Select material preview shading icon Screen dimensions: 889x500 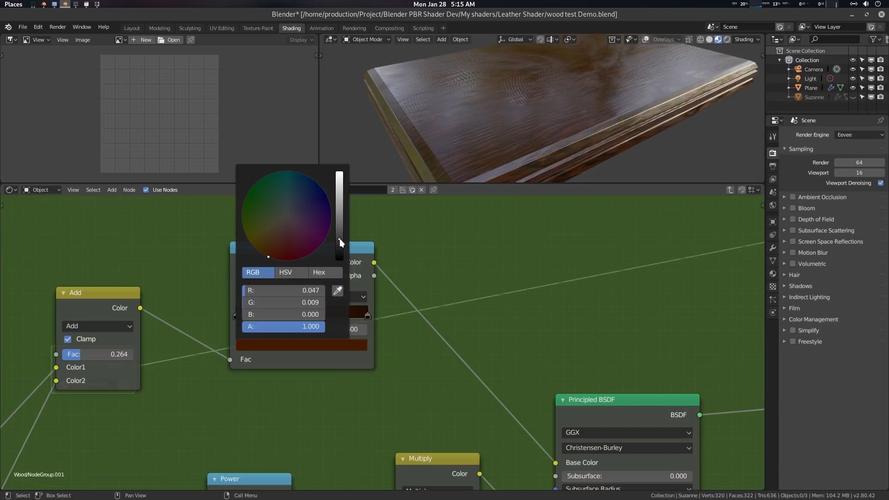pyautogui.click(x=718, y=40)
